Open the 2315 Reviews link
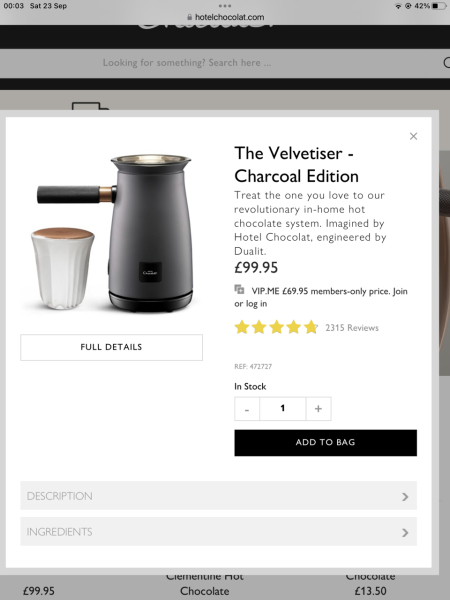Screen dimensions: 450x600 click(352, 328)
